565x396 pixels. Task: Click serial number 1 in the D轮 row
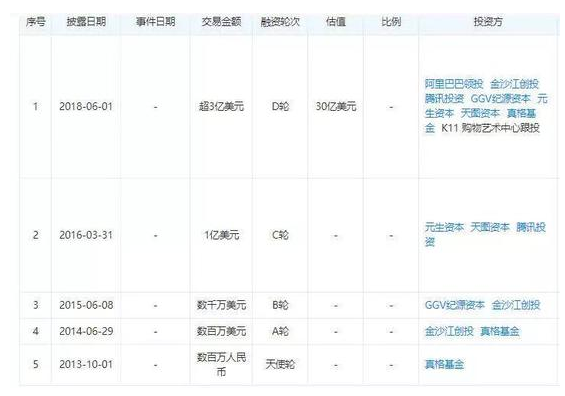35,106
